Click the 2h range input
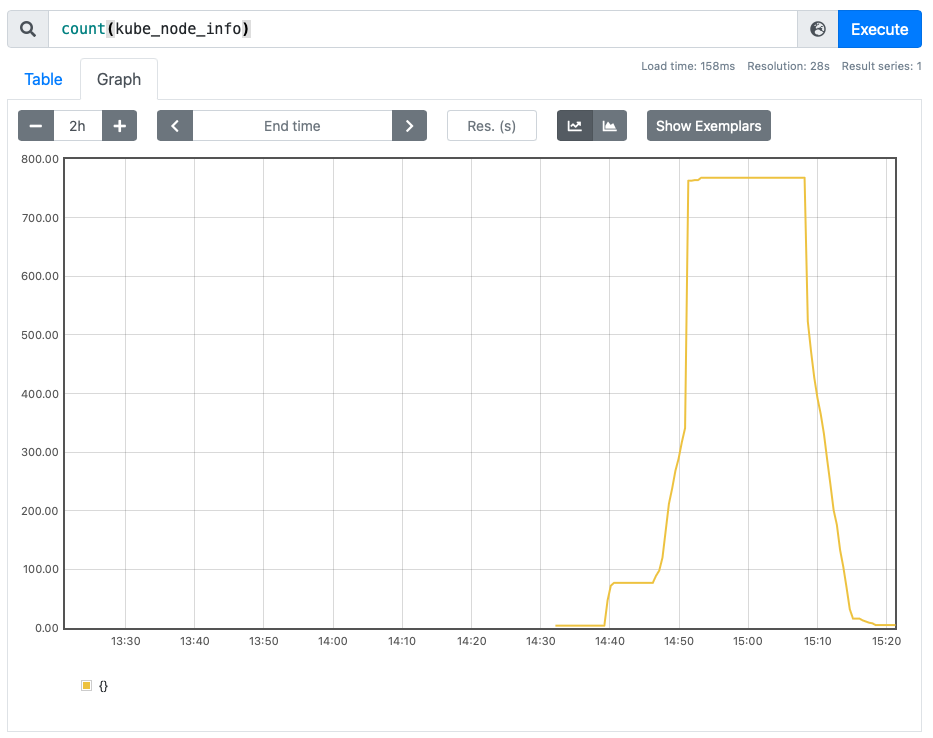The image size is (933, 738). [x=77, y=126]
